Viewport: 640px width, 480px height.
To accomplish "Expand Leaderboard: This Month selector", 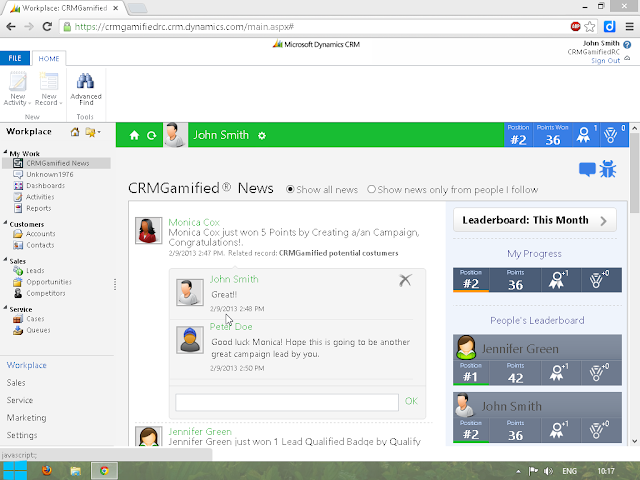I will click(535, 220).
